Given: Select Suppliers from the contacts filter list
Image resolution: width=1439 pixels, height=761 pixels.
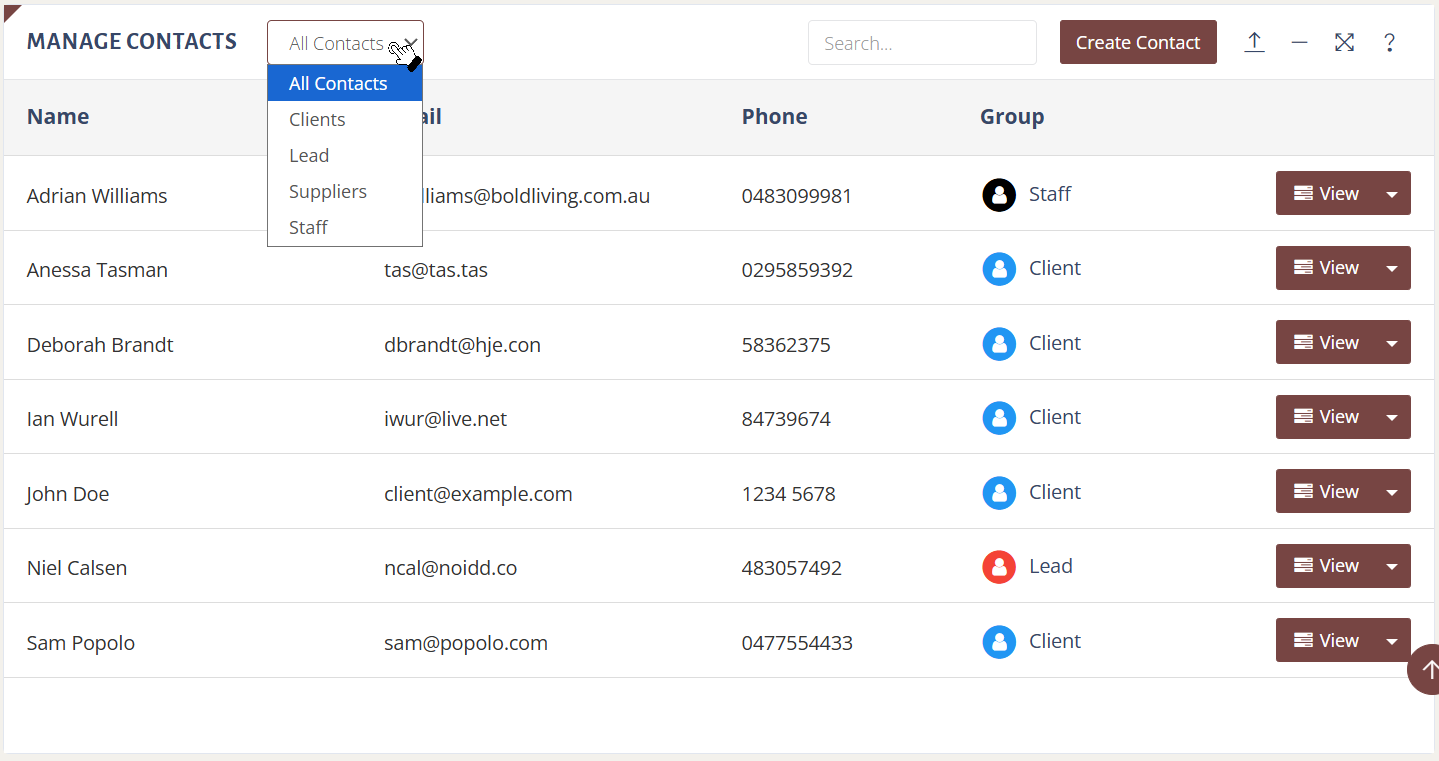Looking at the screenshot, I should tap(327, 191).
